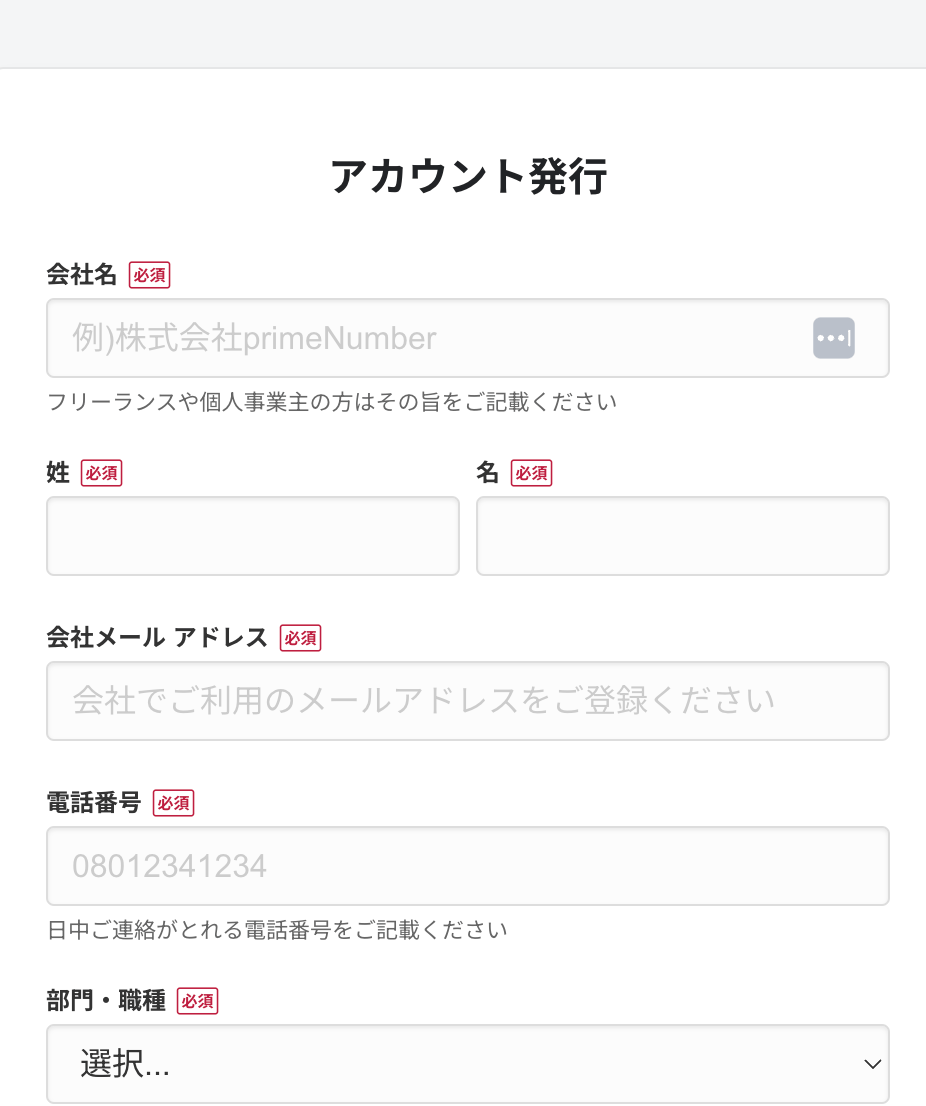Click the 名 field label

tap(487, 473)
